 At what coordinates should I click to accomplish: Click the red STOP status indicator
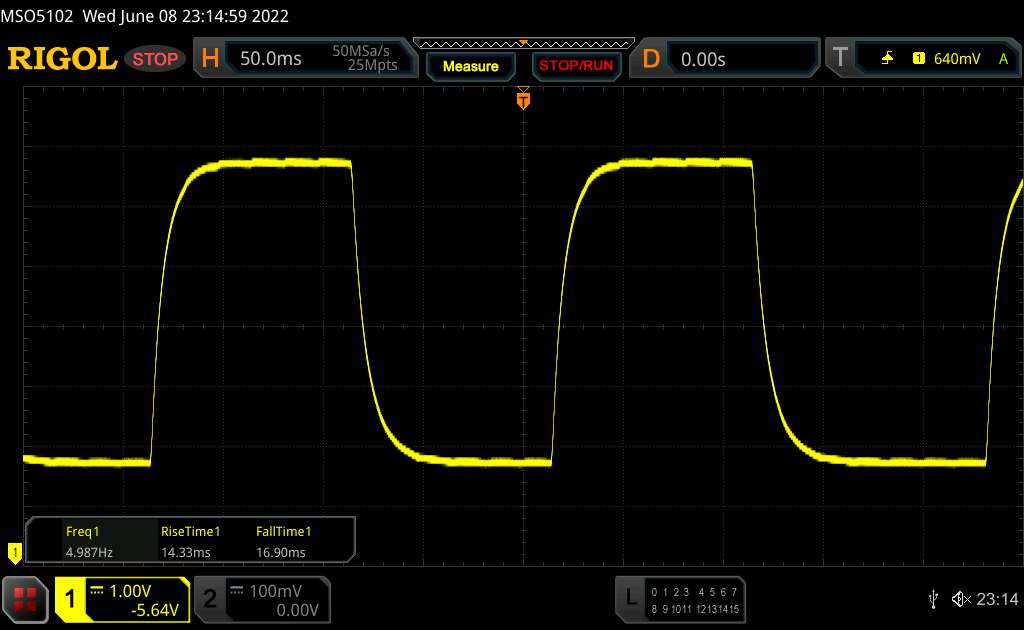click(x=156, y=59)
